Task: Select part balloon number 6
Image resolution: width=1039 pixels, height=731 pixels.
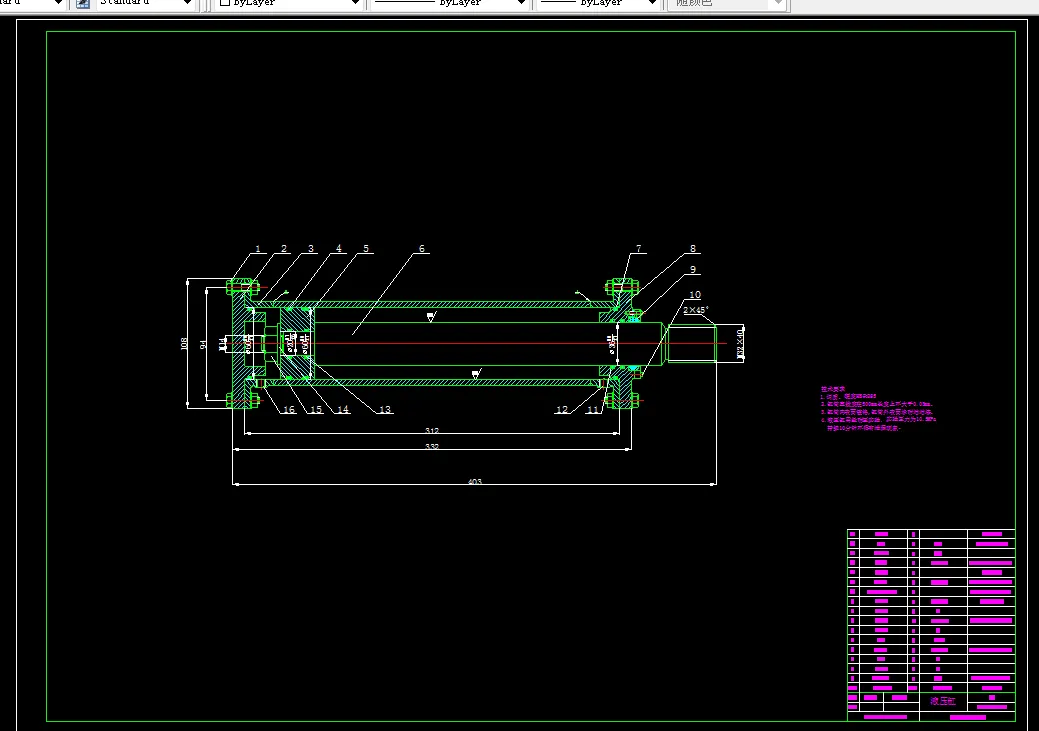Action: click(421, 249)
